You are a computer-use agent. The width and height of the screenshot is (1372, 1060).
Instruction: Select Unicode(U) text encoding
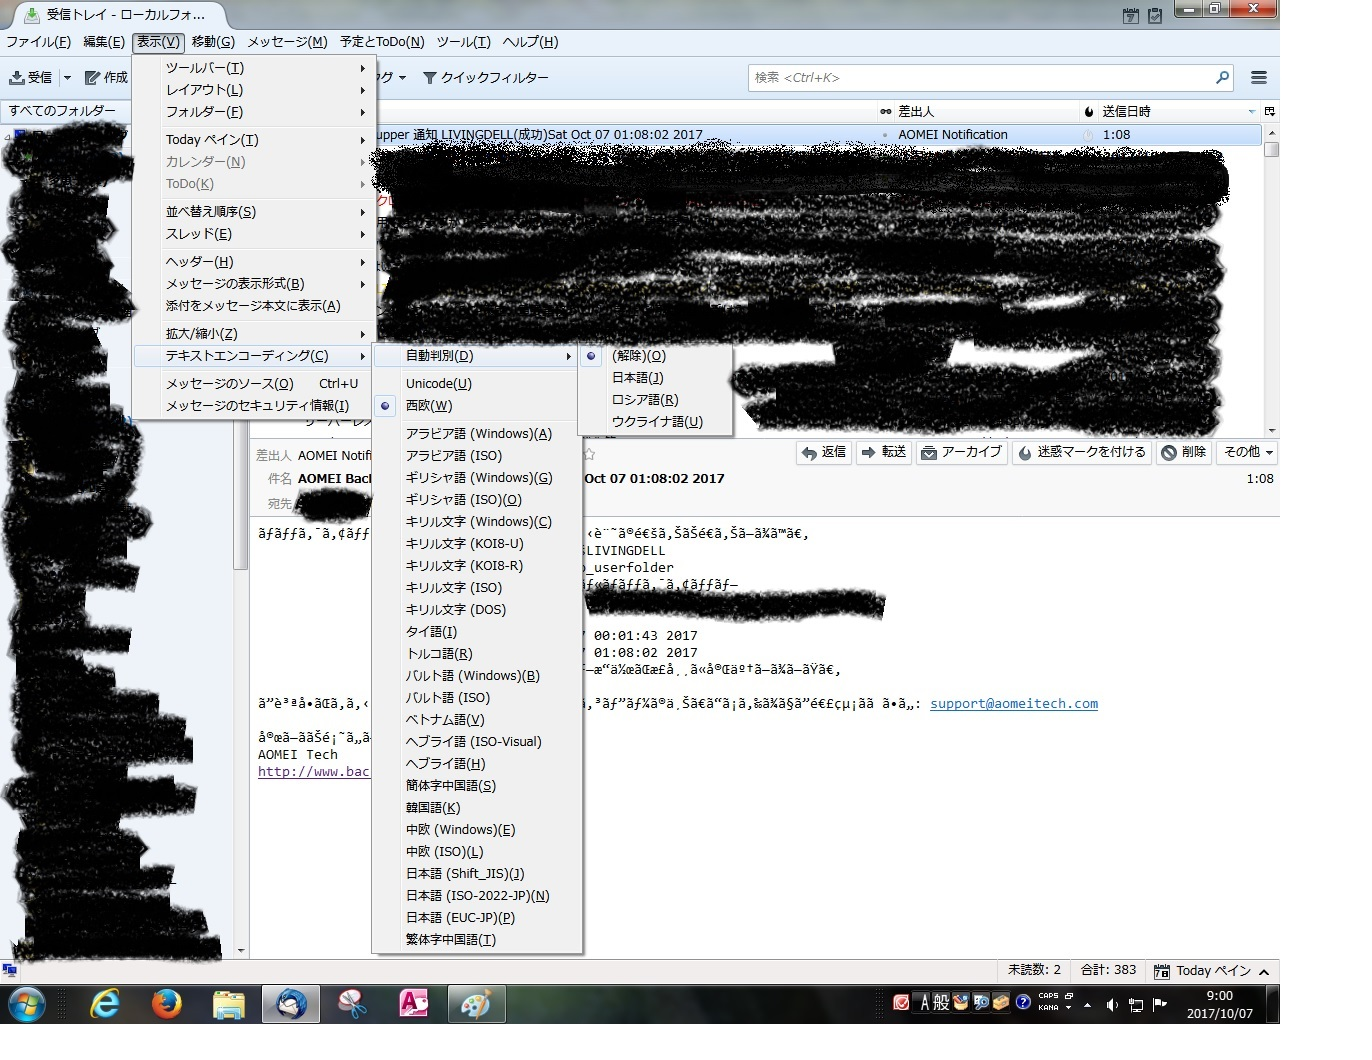pos(438,384)
